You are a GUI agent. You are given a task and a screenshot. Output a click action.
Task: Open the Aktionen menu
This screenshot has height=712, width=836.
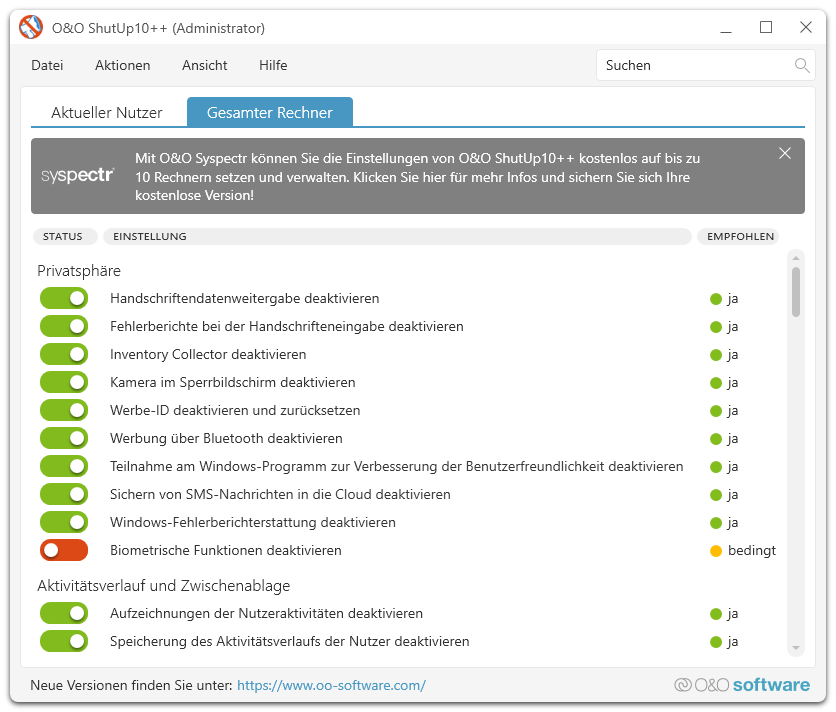point(123,65)
